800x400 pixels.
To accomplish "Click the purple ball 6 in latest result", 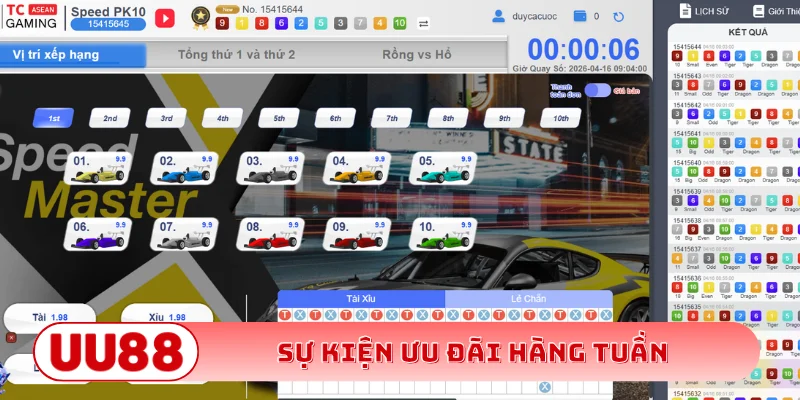I will pyautogui.click(x=281, y=23).
